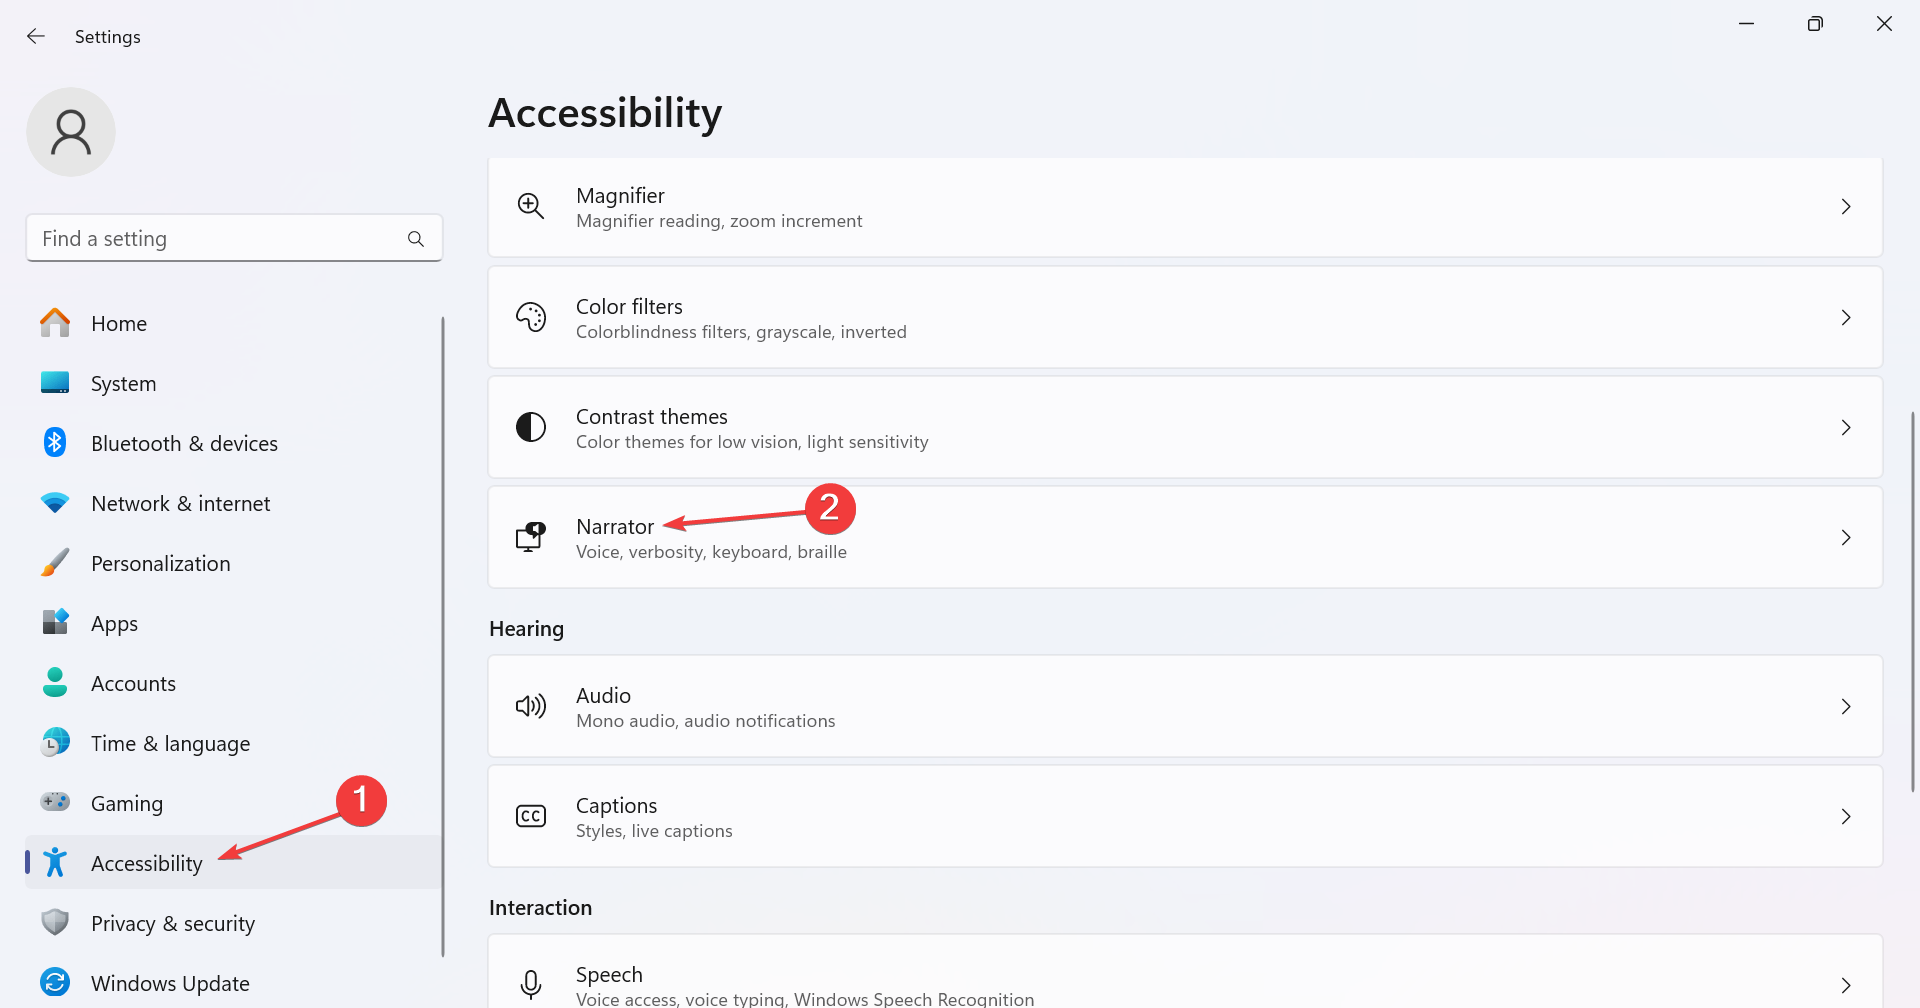This screenshot has width=1920, height=1008.
Task: Click the Bluetooth icon in sidebar
Action: 55,443
